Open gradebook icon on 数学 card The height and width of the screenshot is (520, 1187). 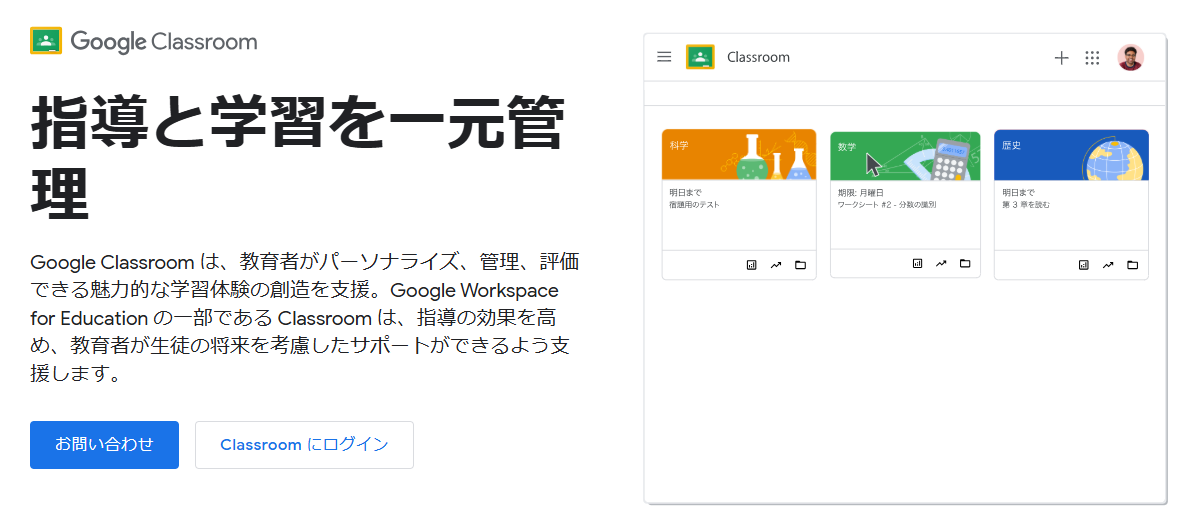click(x=917, y=263)
